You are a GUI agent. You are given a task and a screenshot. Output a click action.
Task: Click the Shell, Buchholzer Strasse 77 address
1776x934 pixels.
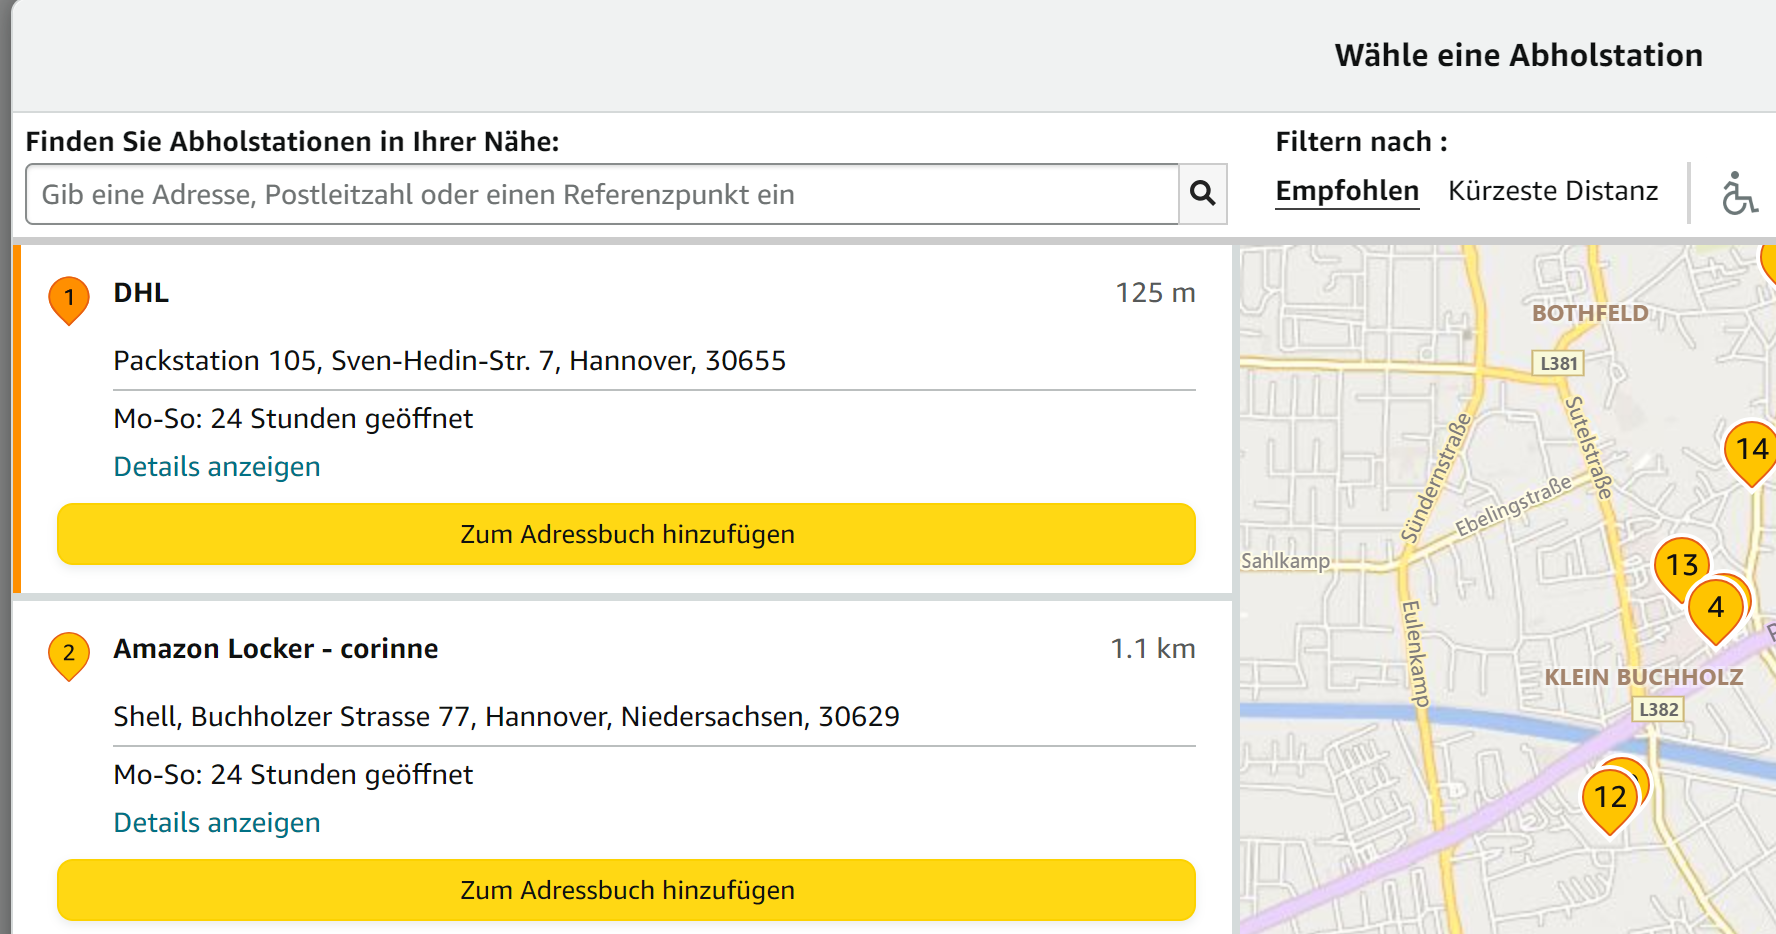pos(507,717)
